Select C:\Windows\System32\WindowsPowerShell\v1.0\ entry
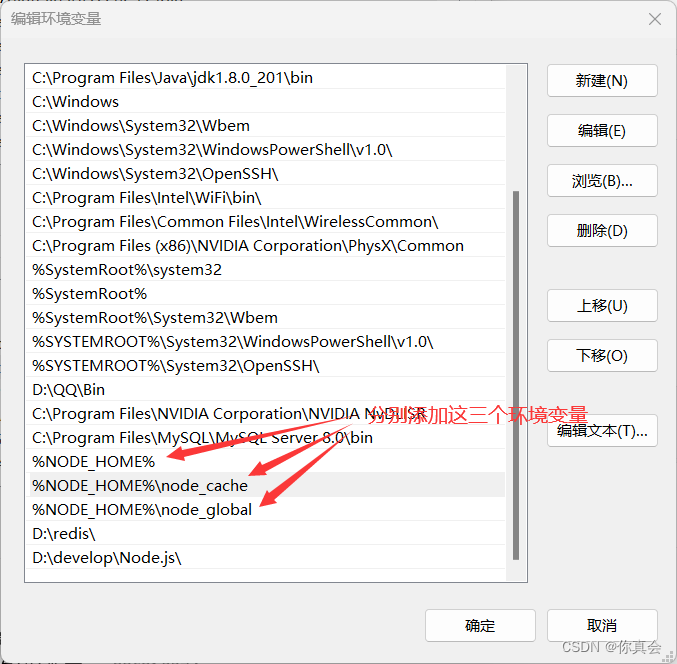 click(266, 150)
